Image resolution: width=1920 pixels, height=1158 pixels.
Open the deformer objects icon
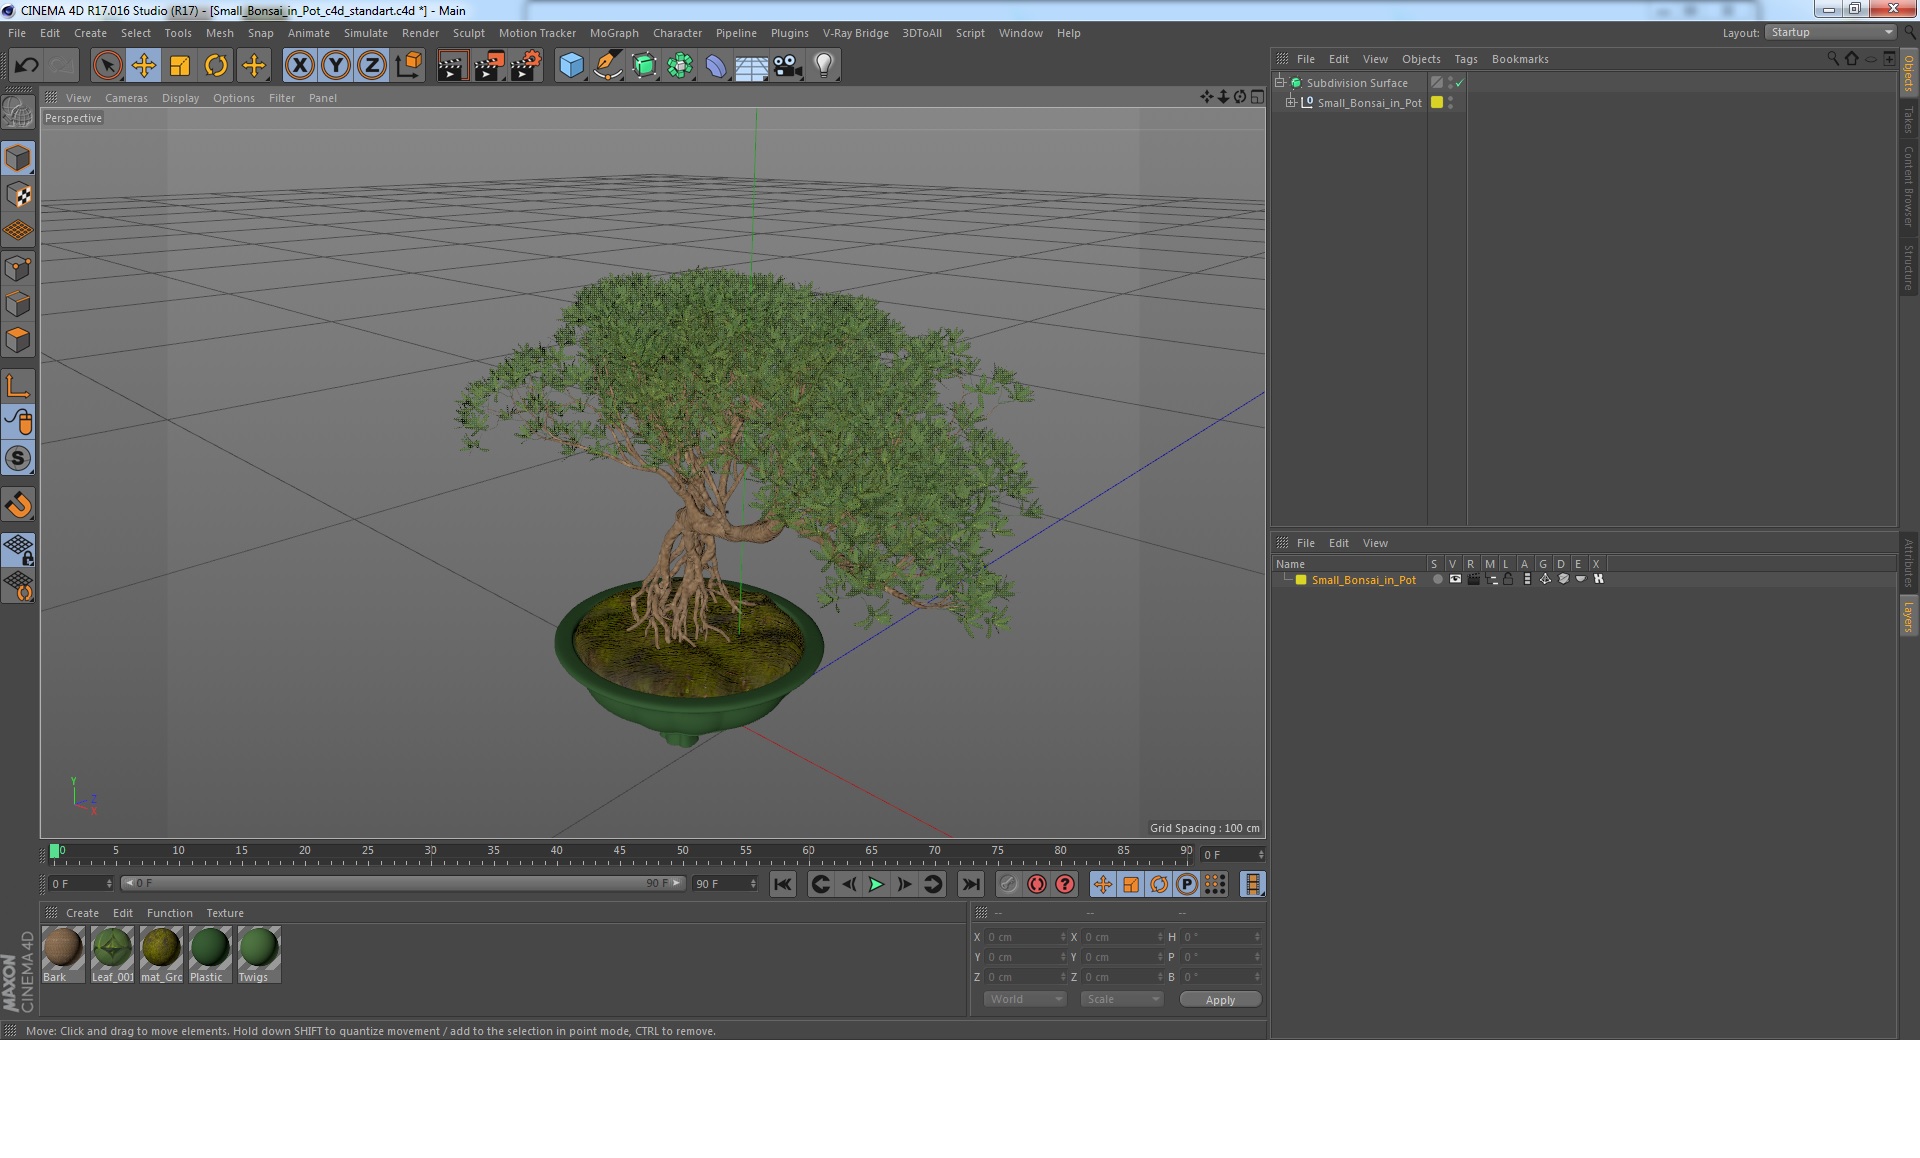tap(716, 66)
